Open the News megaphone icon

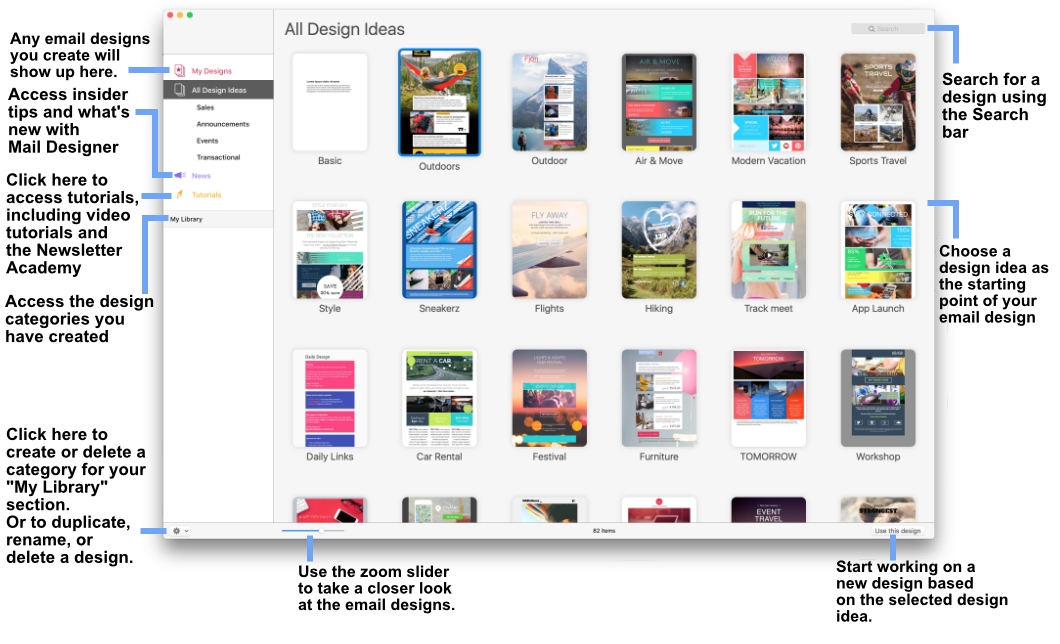coord(180,175)
